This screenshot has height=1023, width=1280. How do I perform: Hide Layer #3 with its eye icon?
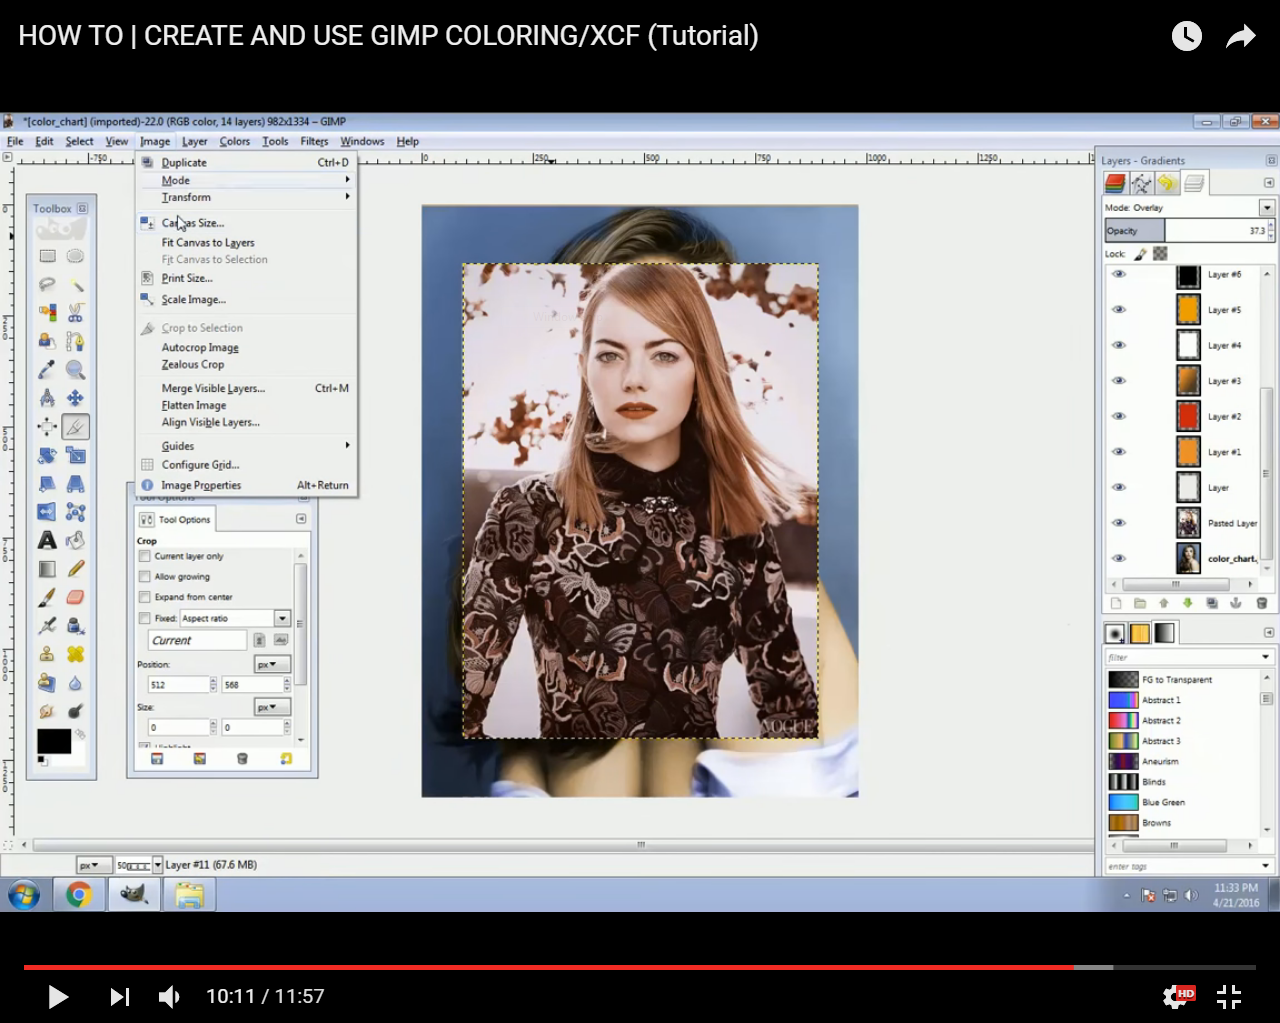point(1119,381)
